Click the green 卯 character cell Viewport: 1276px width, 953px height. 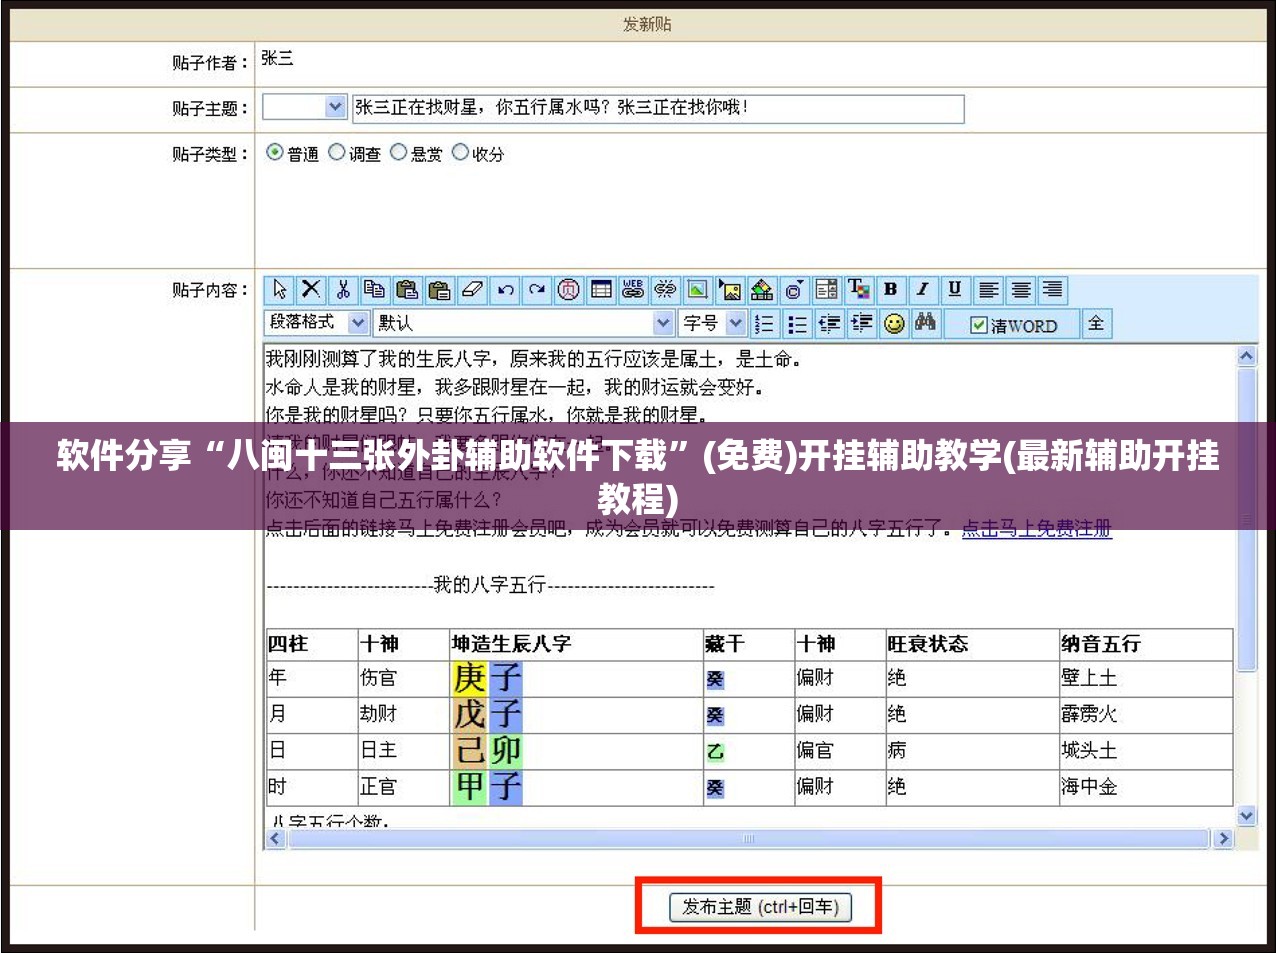505,750
